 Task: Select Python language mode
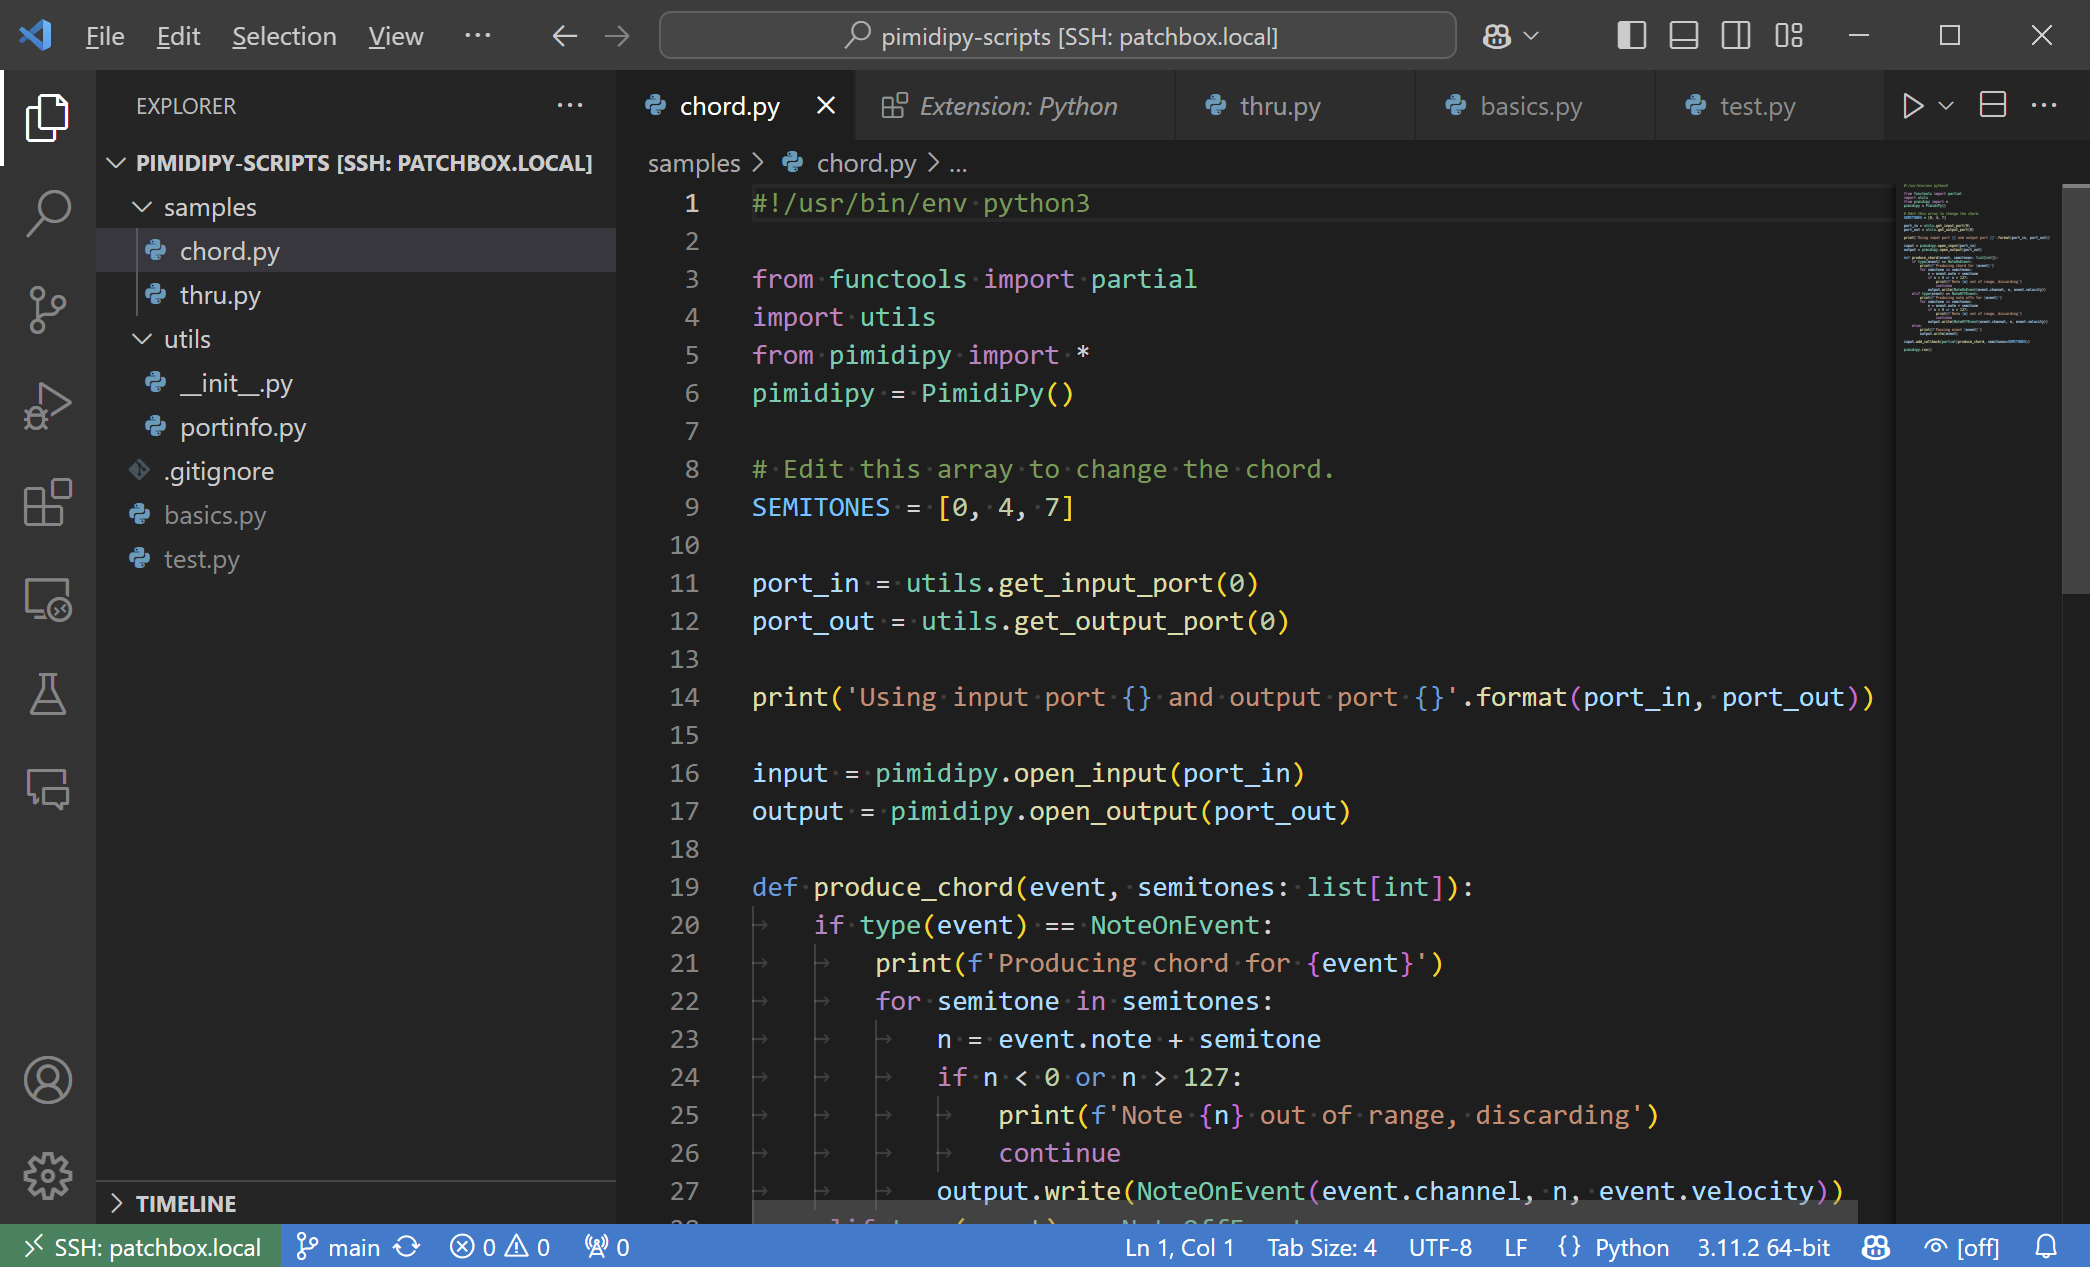pyautogui.click(x=1631, y=1247)
